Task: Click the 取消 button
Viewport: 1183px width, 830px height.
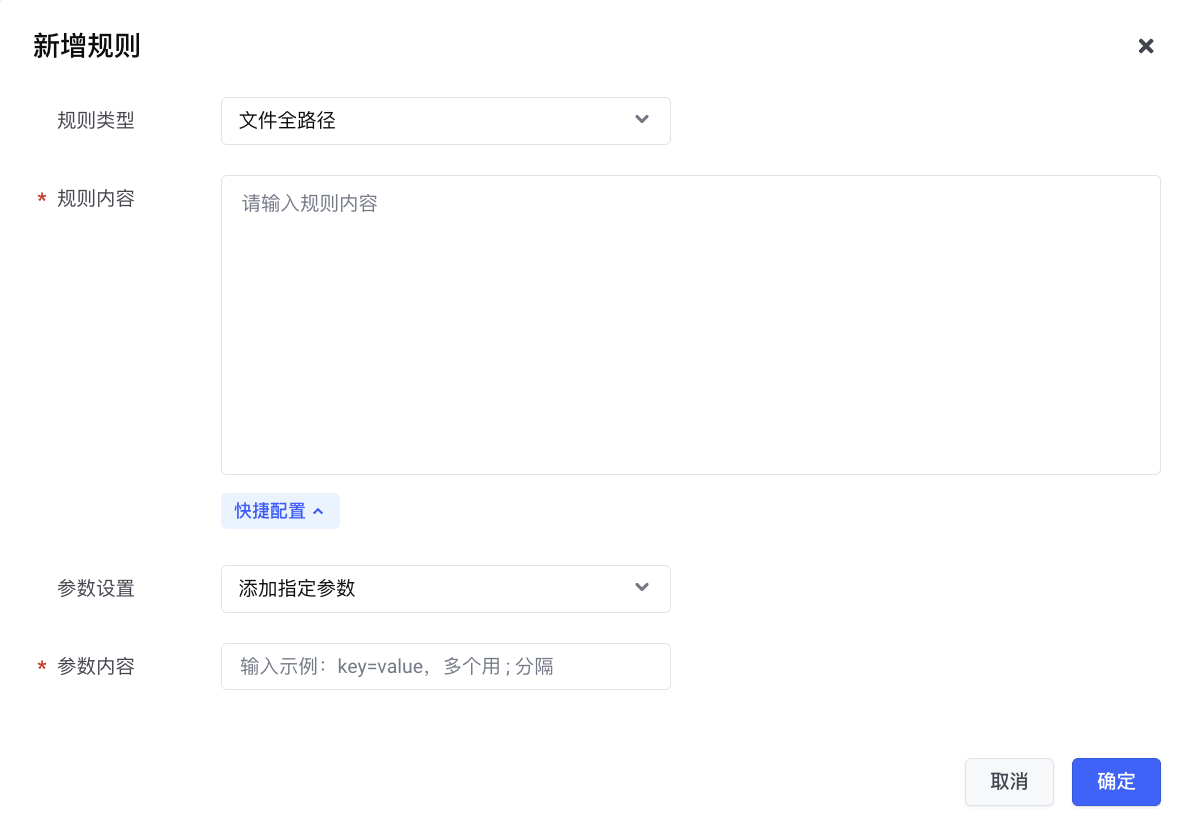Action: pyautogui.click(x=1009, y=782)
